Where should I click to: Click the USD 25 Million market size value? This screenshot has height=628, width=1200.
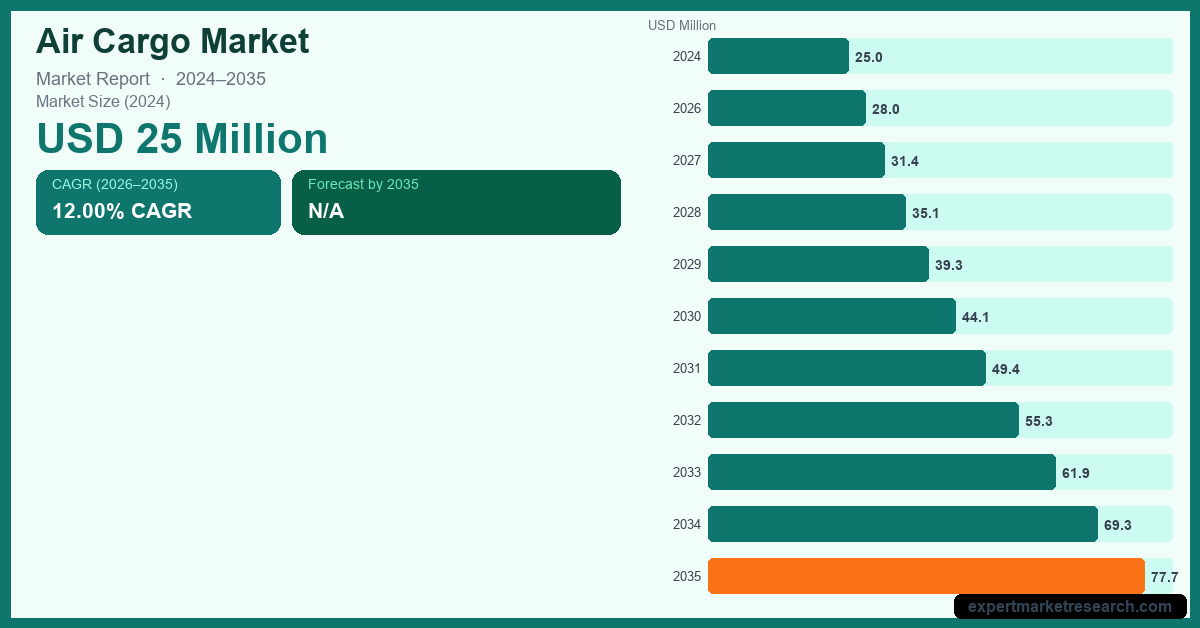(x=182, y=139)
